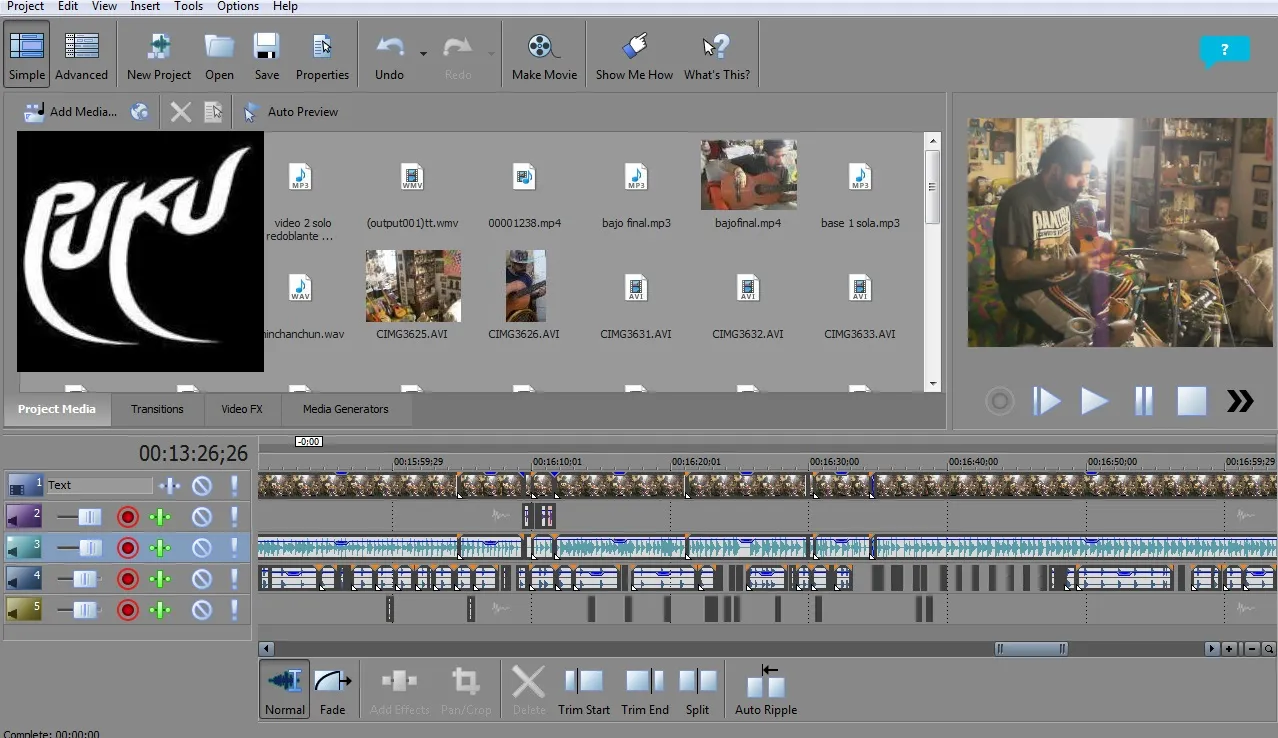The width and height of the screenshot is (1278, 738).
Task: Open the Edit menu
Action: click(x=68, y=6)
